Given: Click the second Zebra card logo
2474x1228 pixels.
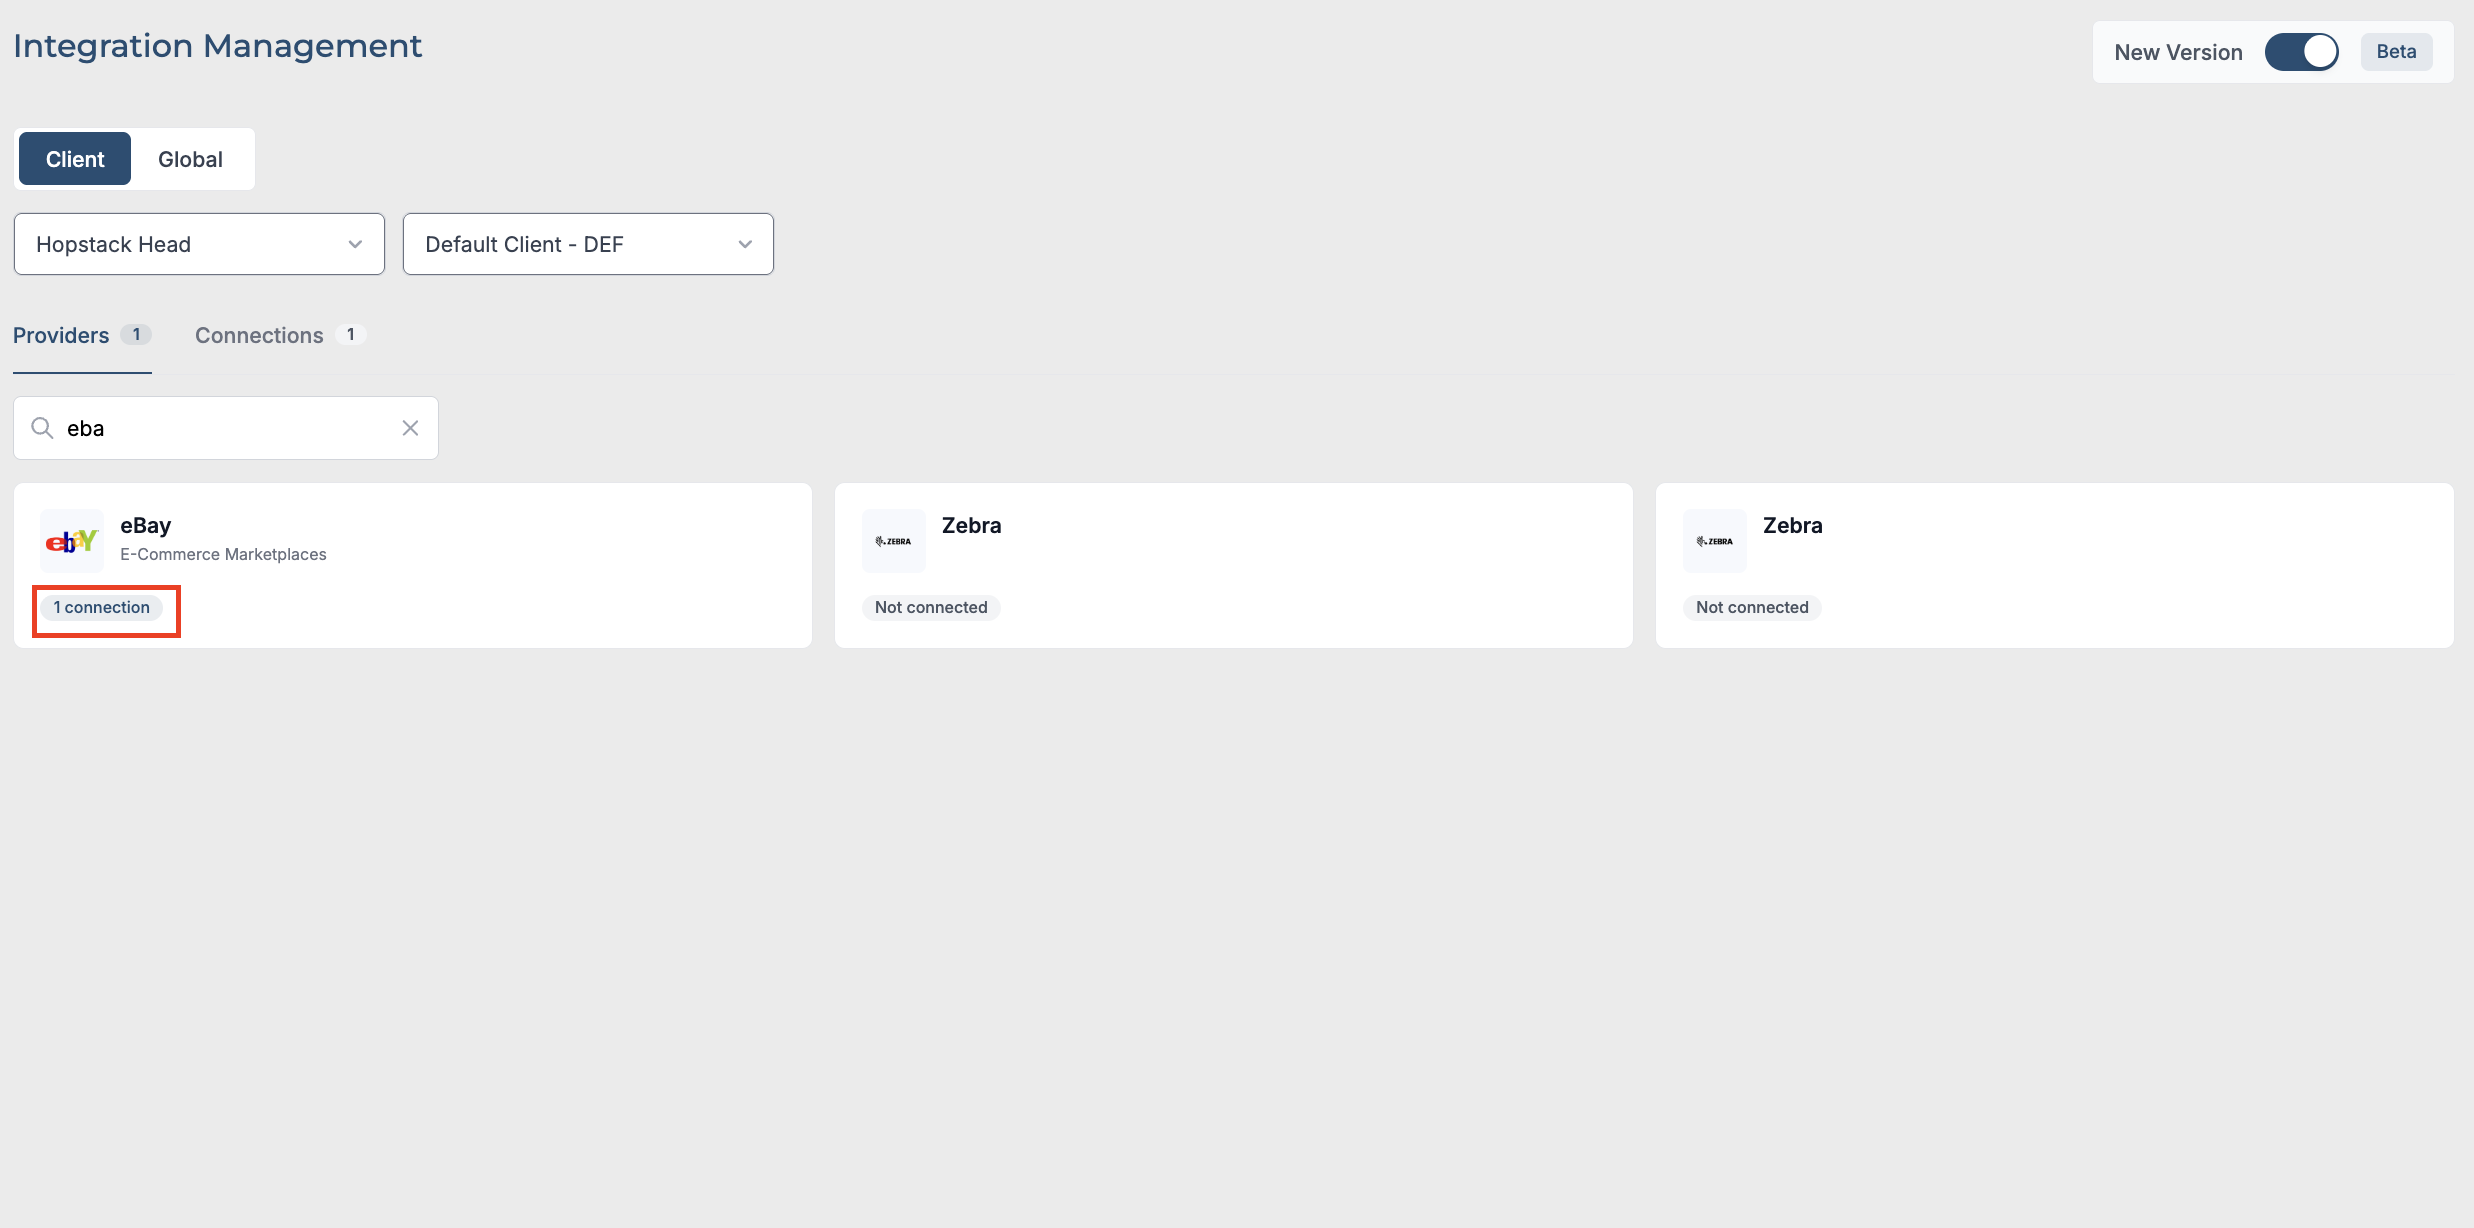Looking at the screenshot, I should click(1714, 541).
